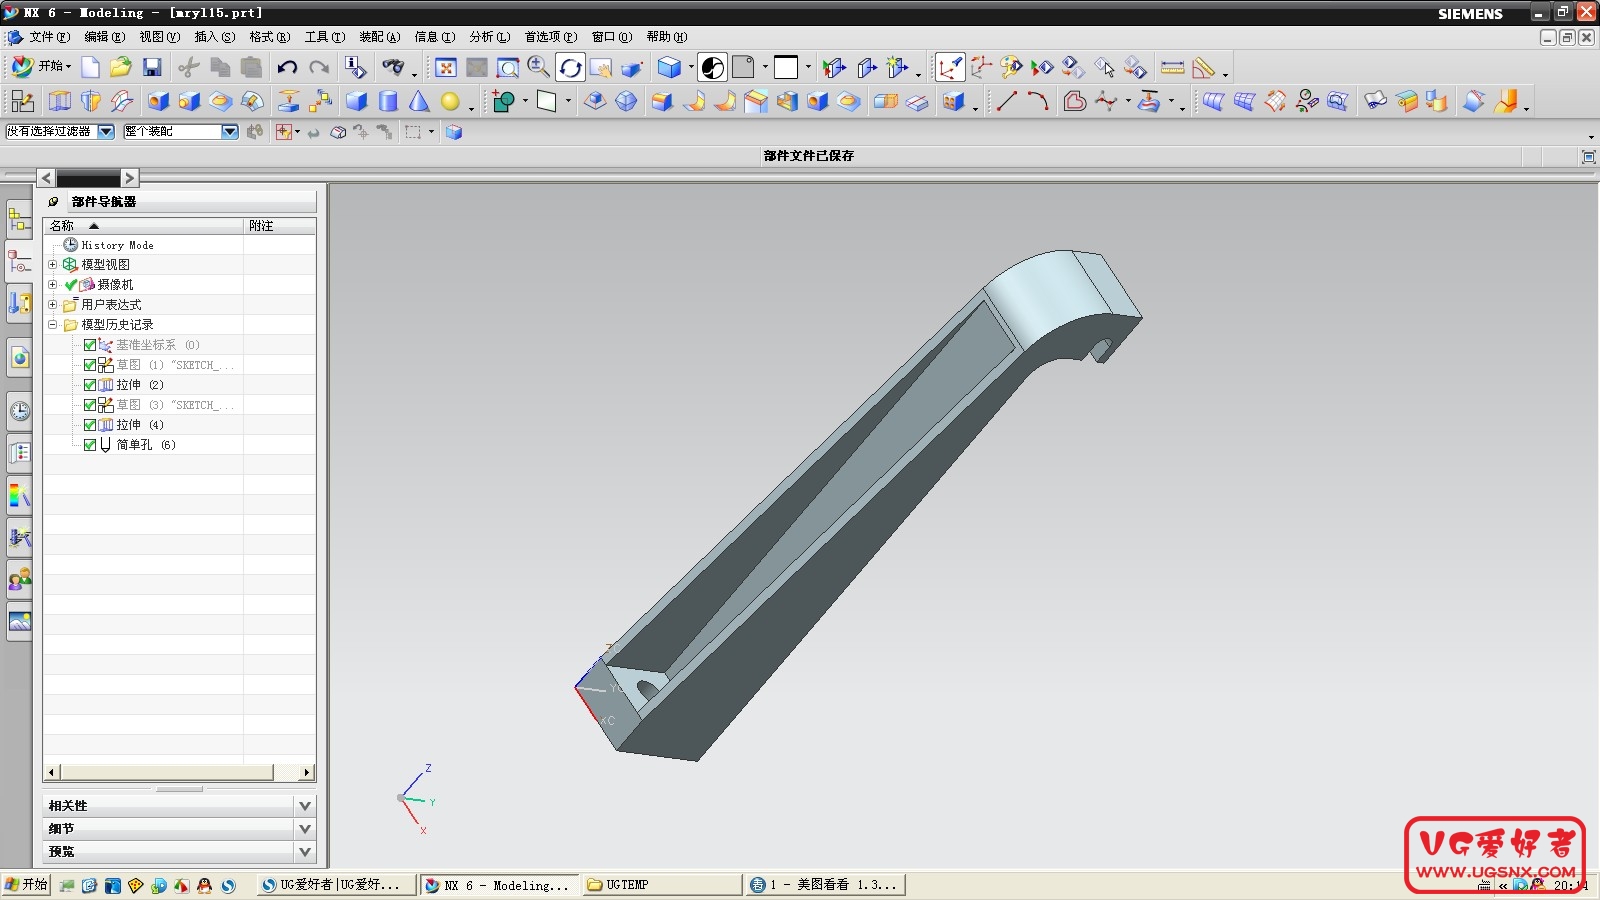Save the part with the floppy disk icon
1600x900 pixels.
coord(152,67)
